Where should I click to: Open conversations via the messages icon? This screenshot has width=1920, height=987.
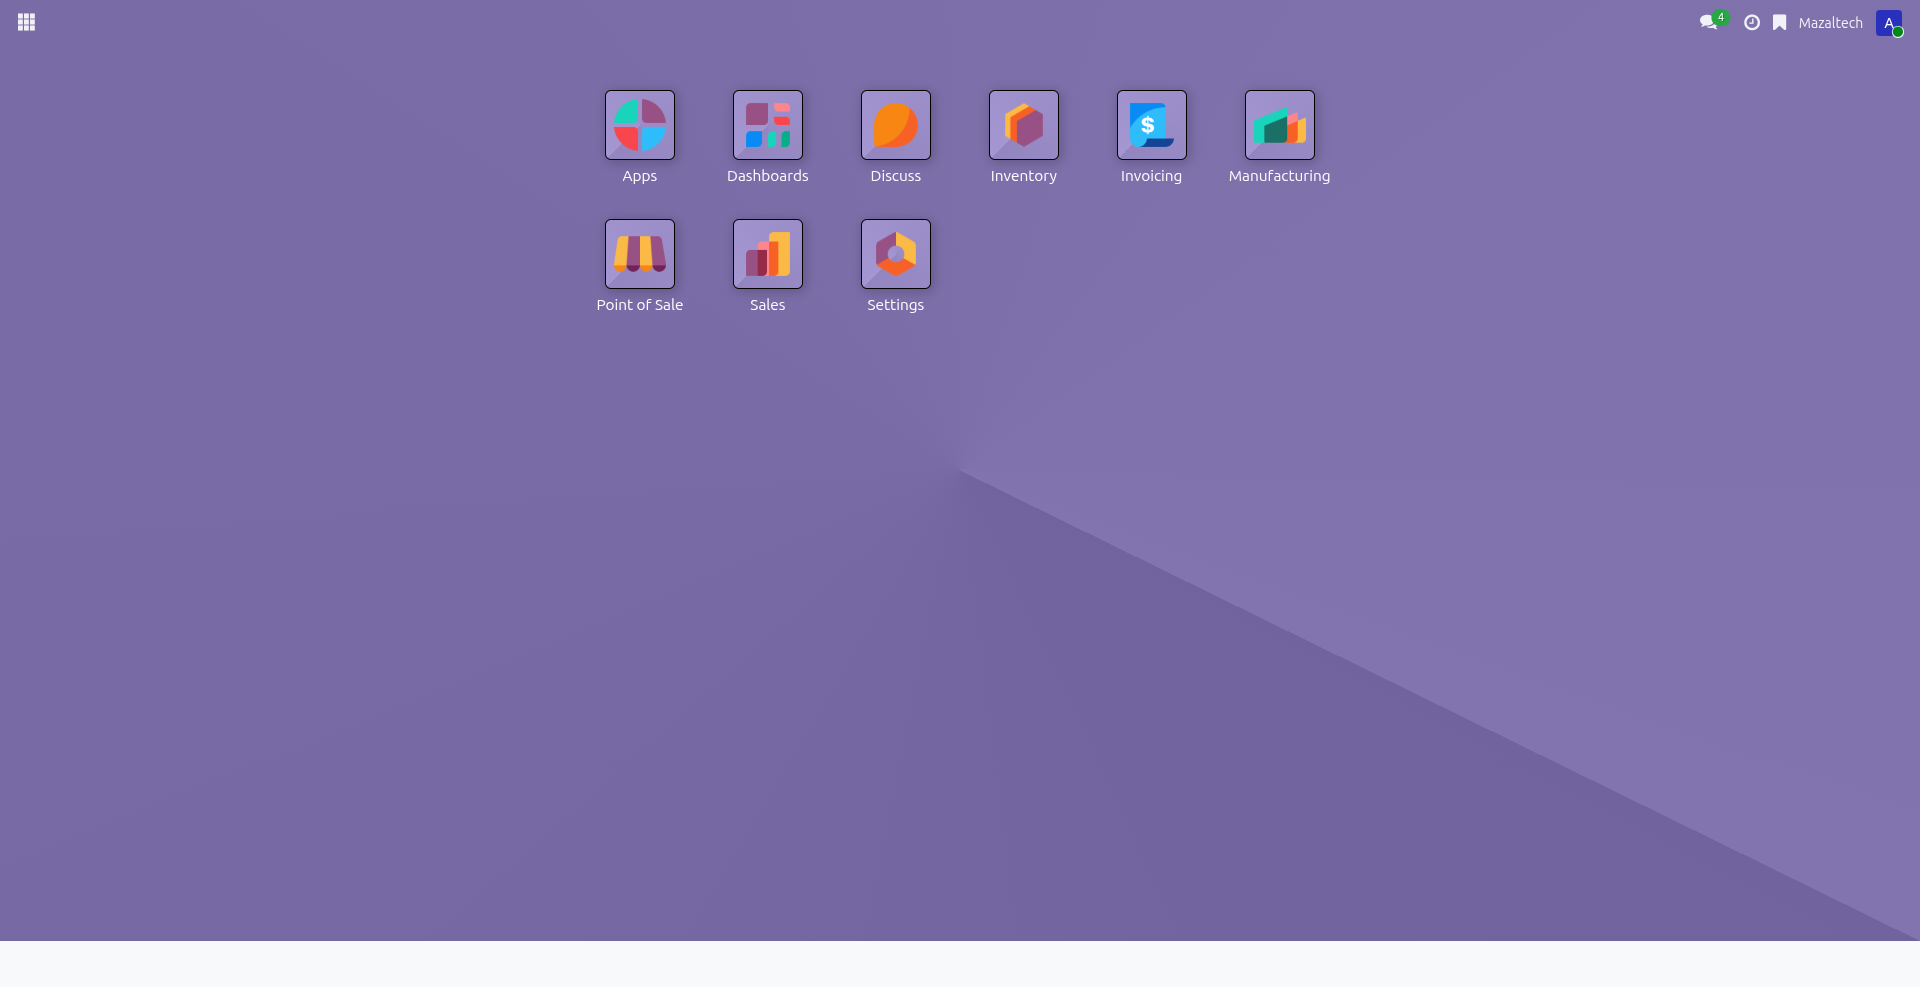pos(1709,22)
